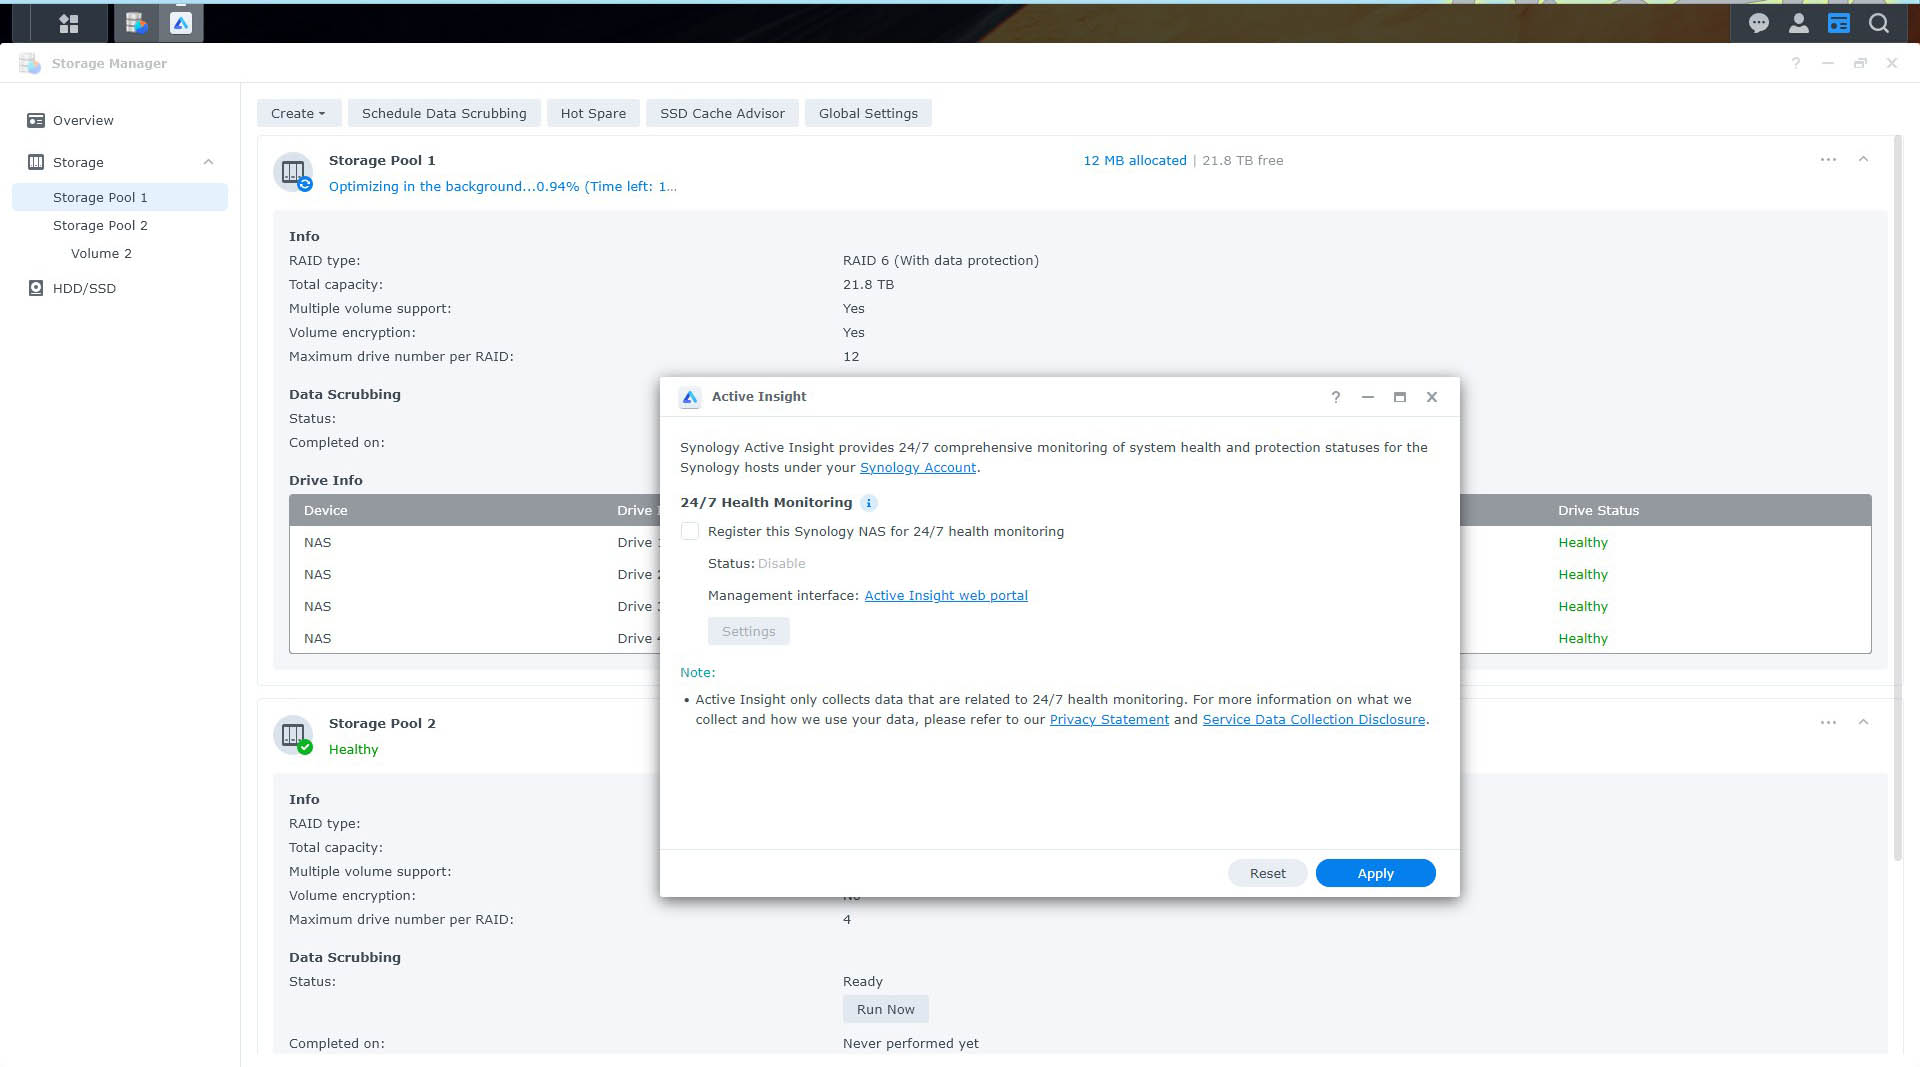This screenshot has width=1920, height=1067.
Task: Open Active Insight web portal link
Action: coord(945,595)
